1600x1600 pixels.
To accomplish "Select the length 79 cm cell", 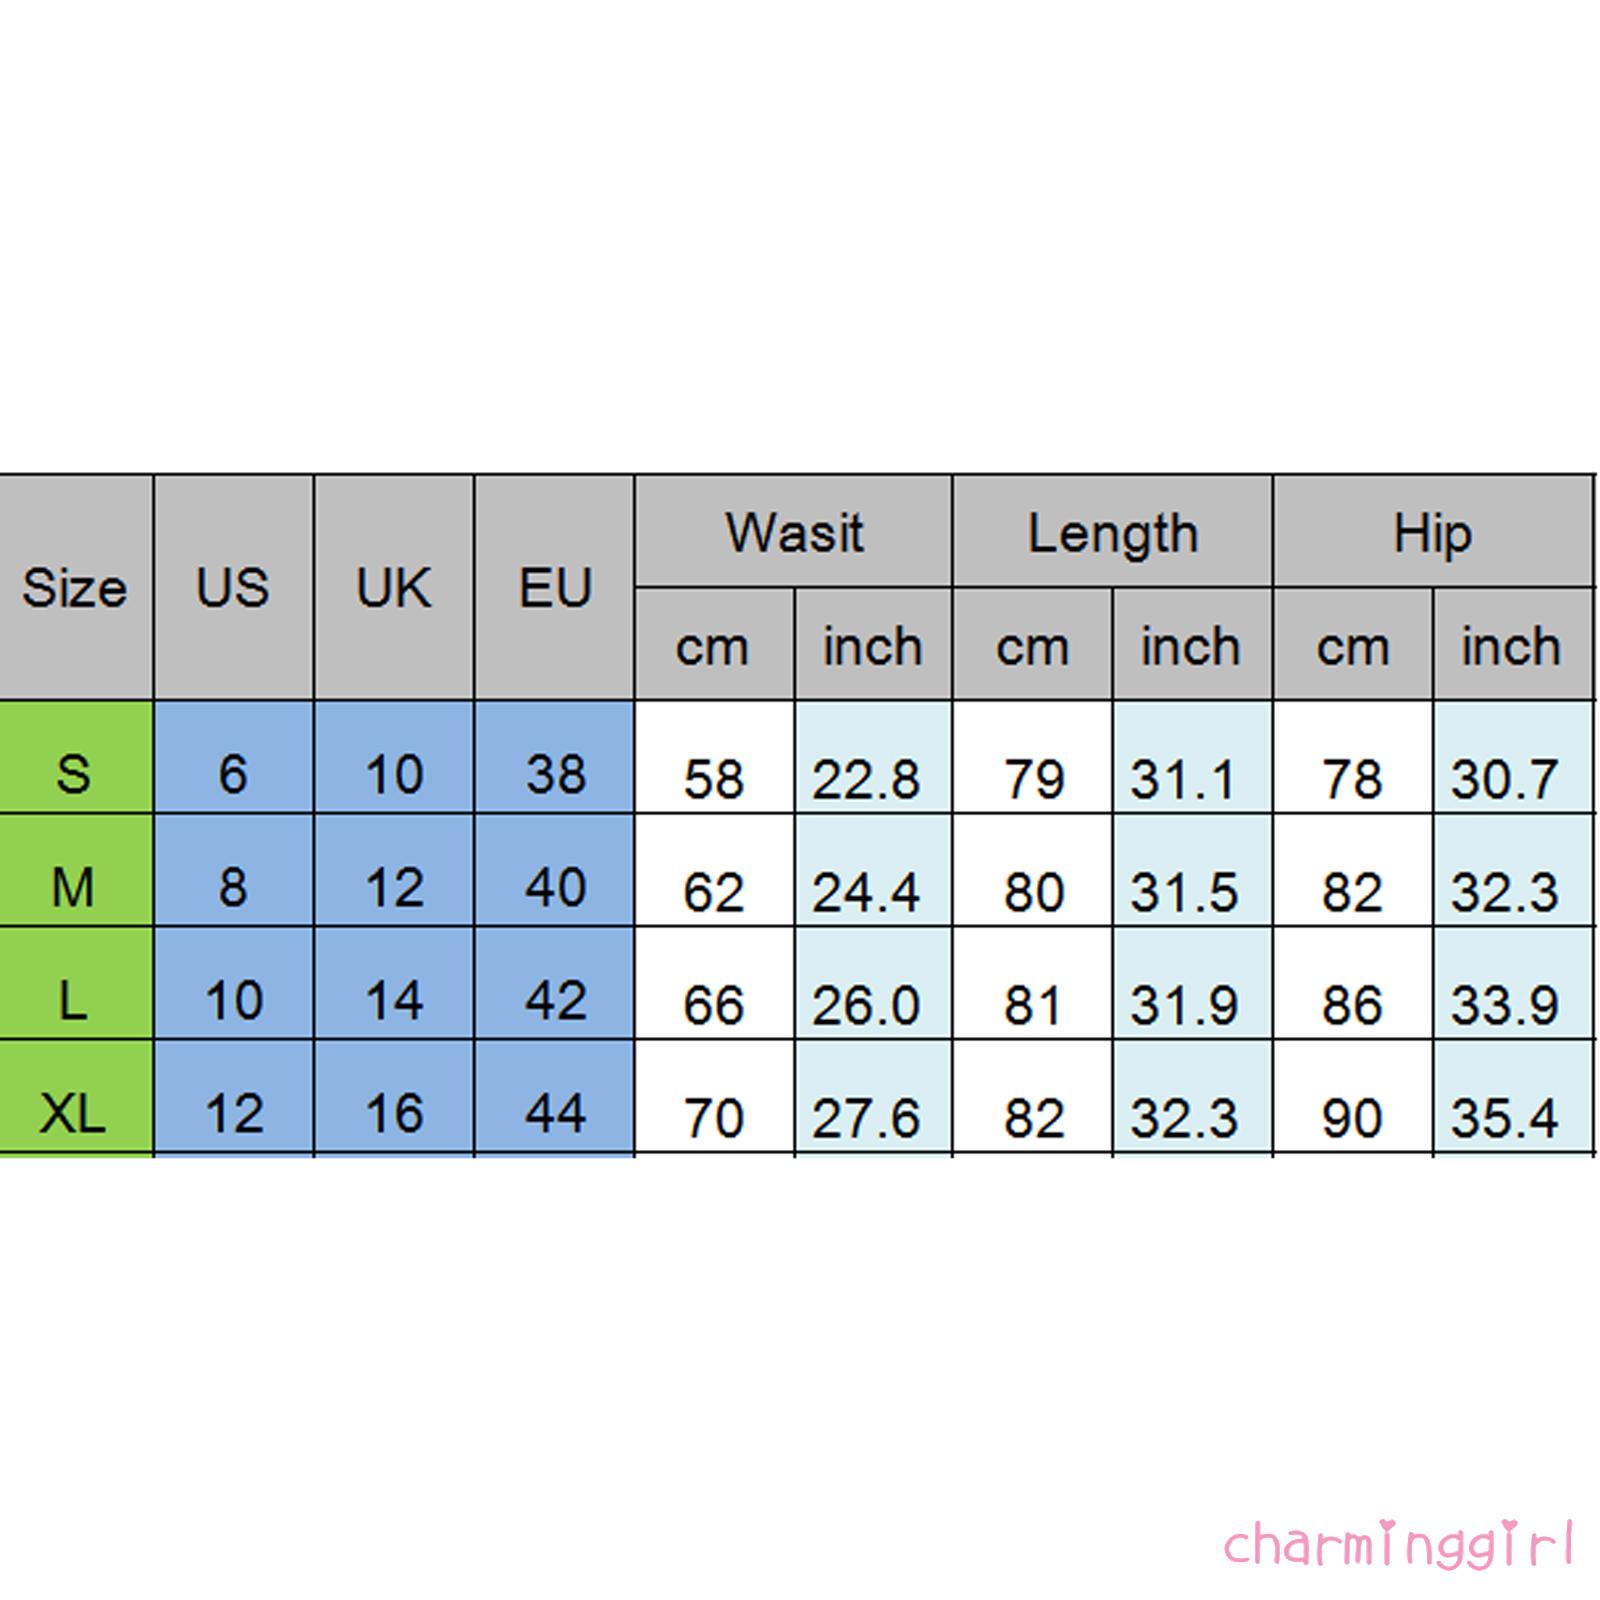I will pos(1033,779).
